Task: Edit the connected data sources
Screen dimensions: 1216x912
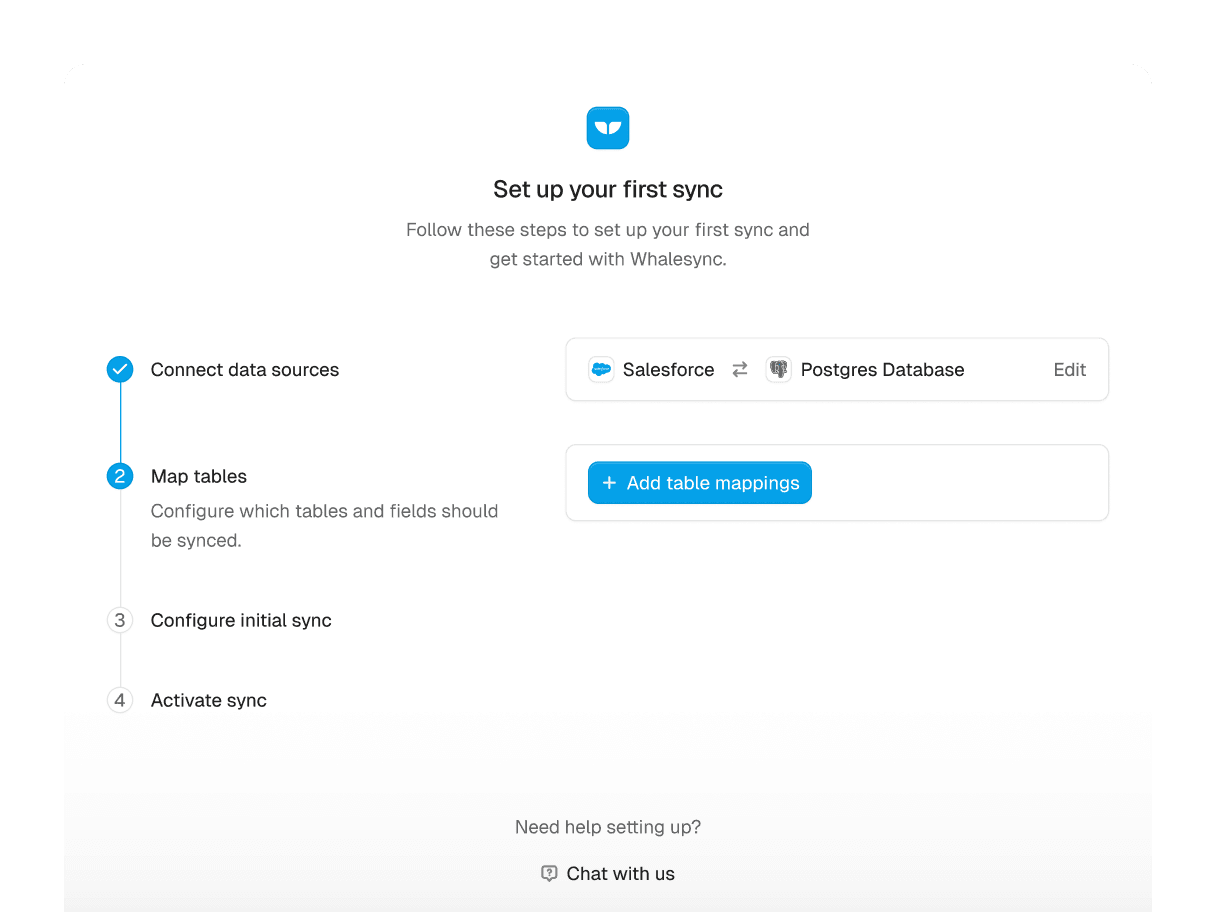Action: [1069, 370]
